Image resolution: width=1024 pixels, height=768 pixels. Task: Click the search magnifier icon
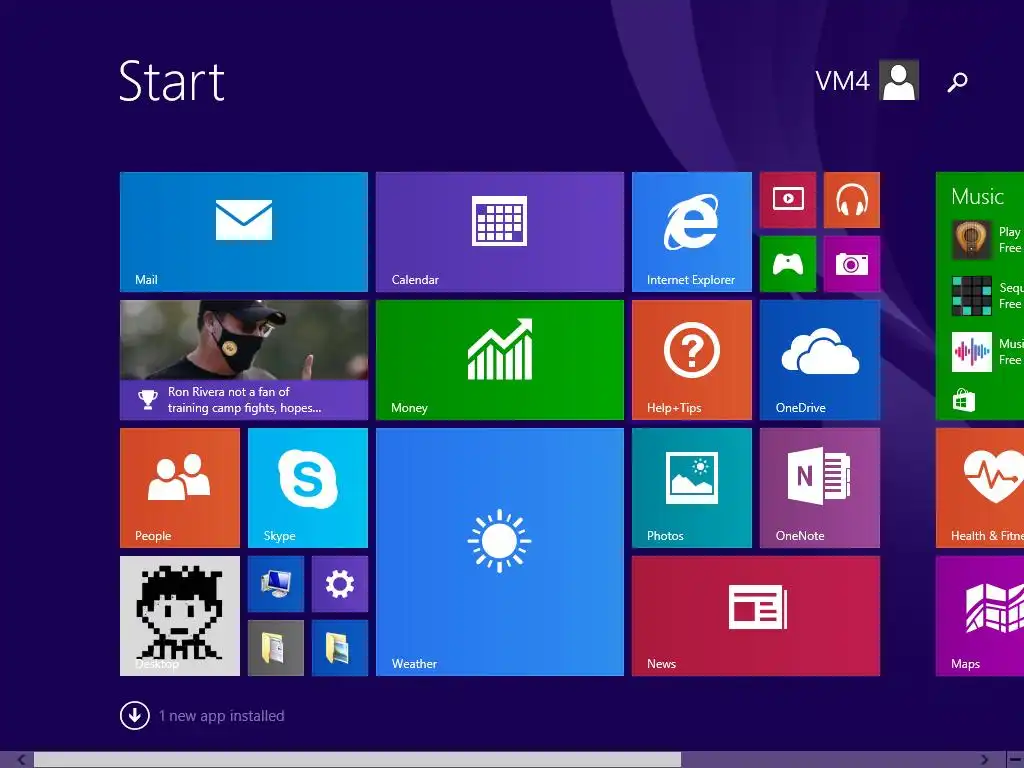click(957, 82)
